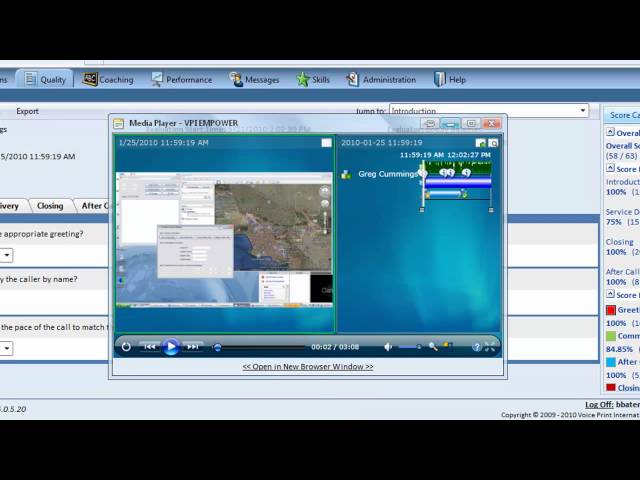
Task: Click the blue and white call segment bar
Action: pyautogui.click(x=458, y=183)
